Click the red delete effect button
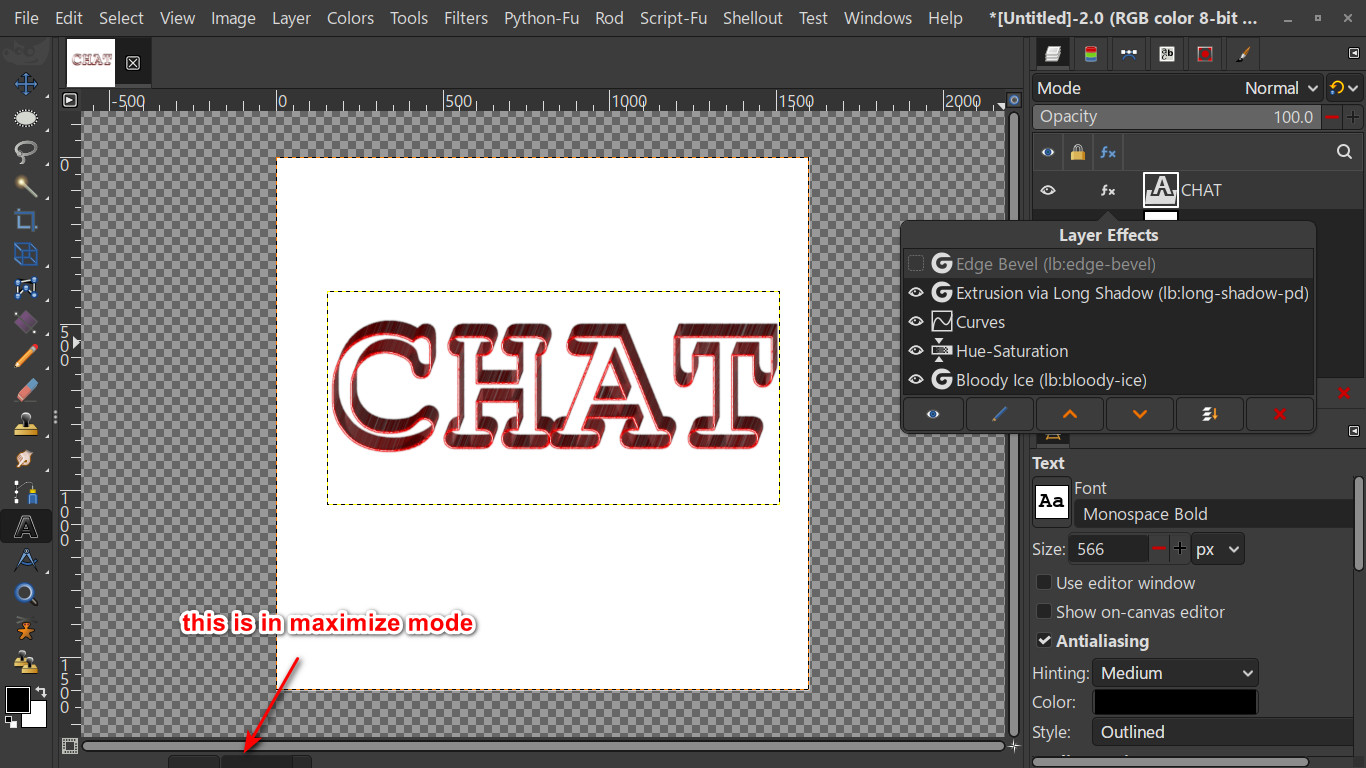The height and width of the screenshot is (768, 1366). tap(1280, 414)
